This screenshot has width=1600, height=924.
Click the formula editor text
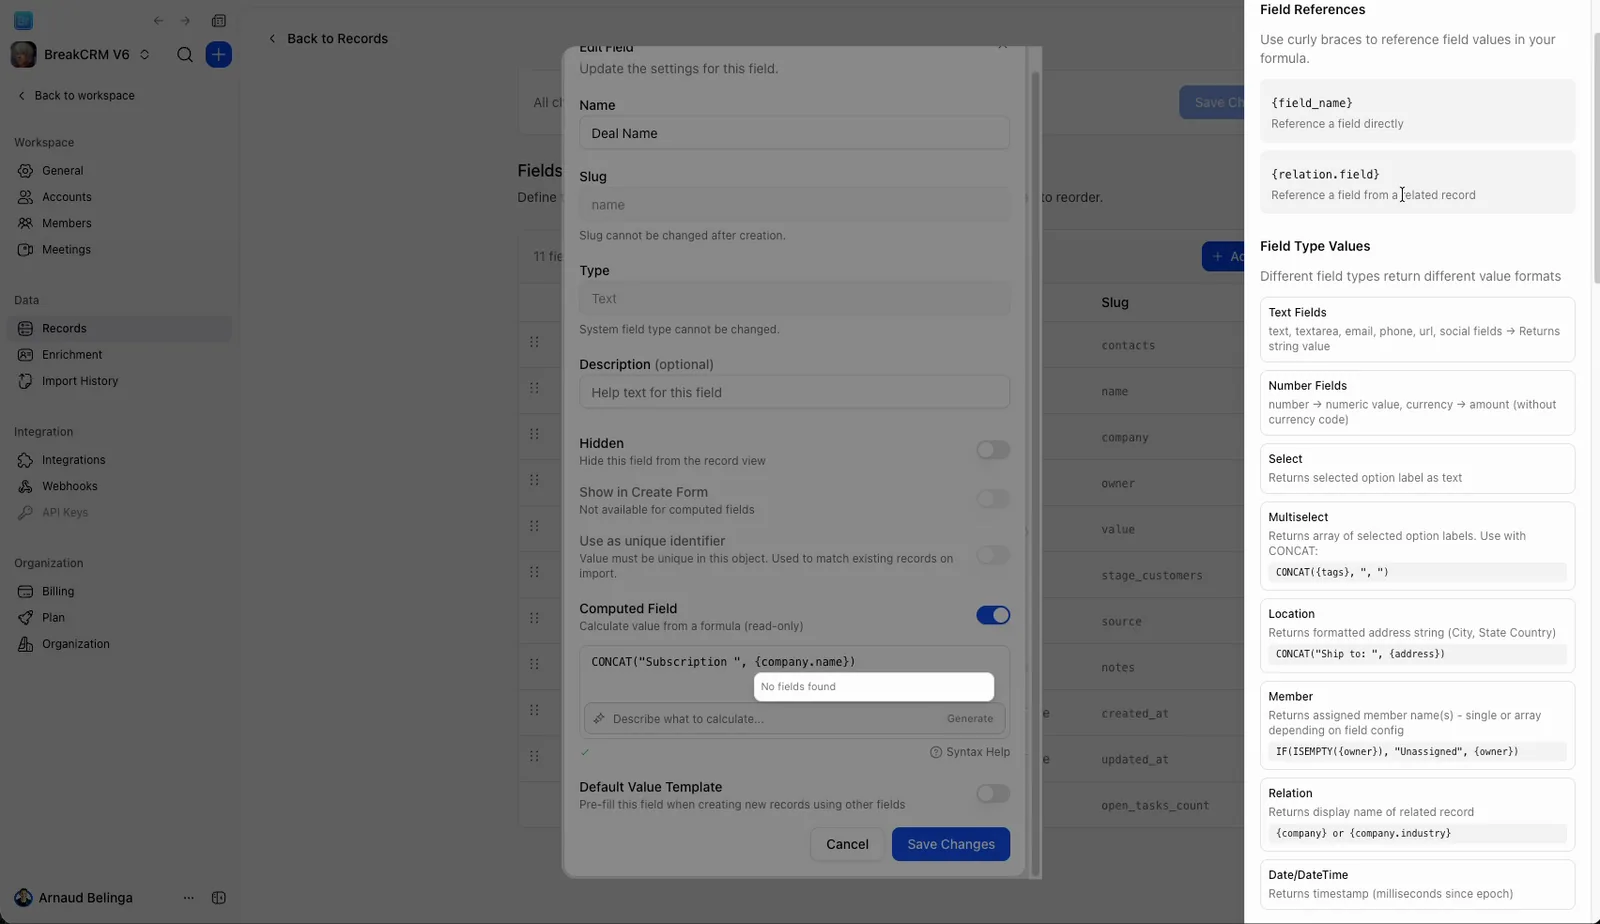coord(723,662)
